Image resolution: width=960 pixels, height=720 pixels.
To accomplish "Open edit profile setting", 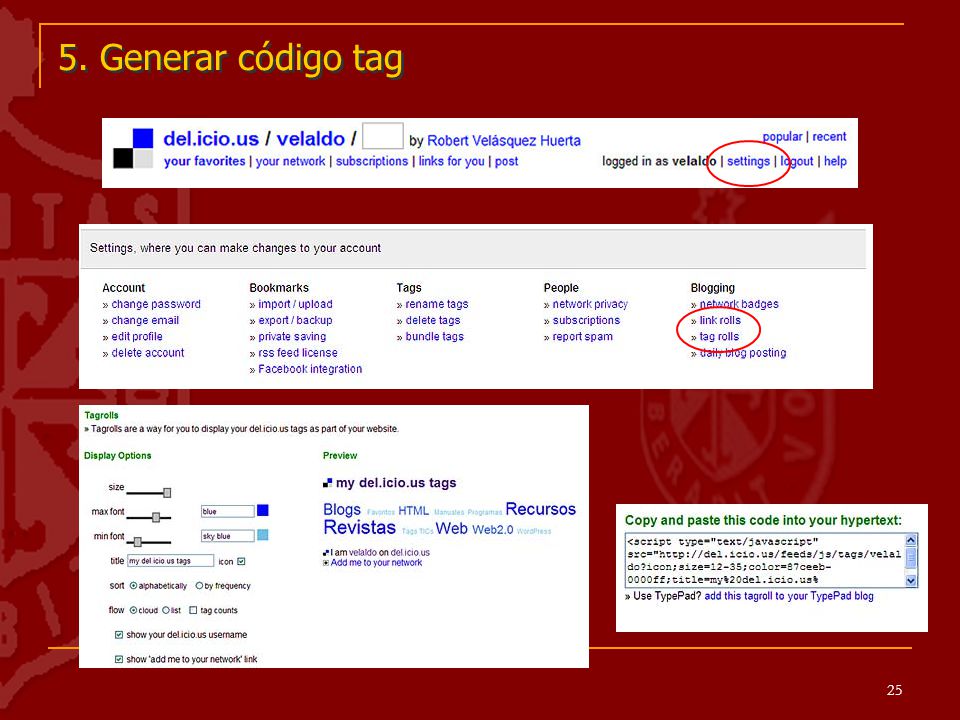I will [x=137, y=337].
